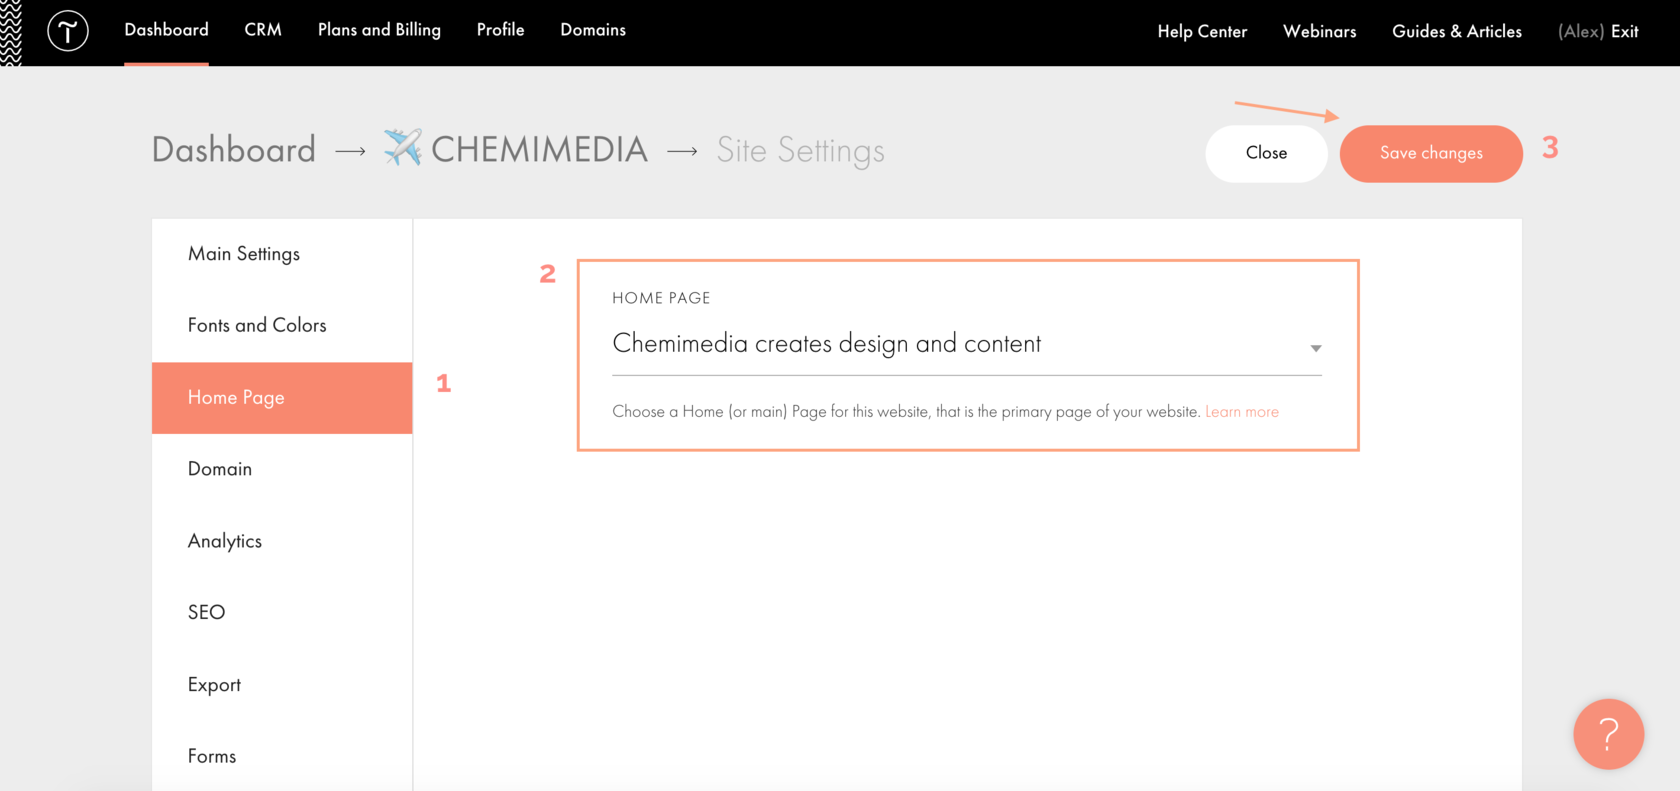Viewport: 1680px width, 791px height.
Task: Open the Profile menu item
Action: coord(500,30)
